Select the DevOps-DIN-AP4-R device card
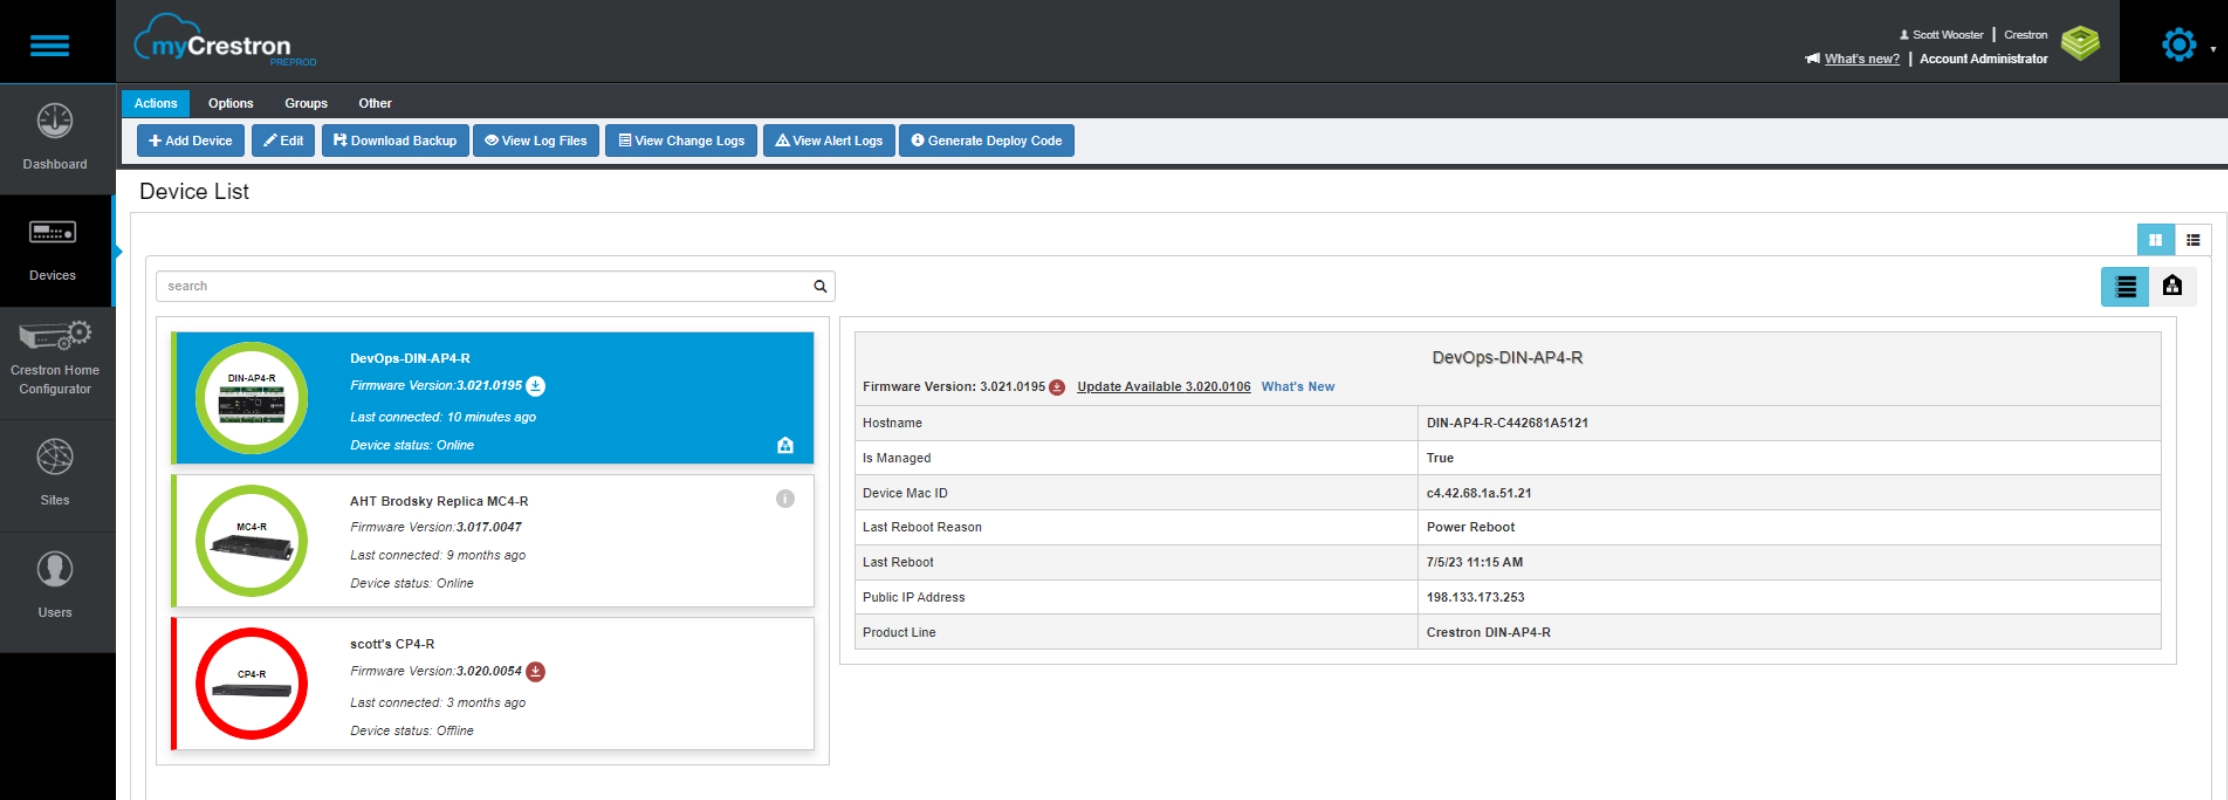This screenshot has width=2228, height=800. (492, 398)
